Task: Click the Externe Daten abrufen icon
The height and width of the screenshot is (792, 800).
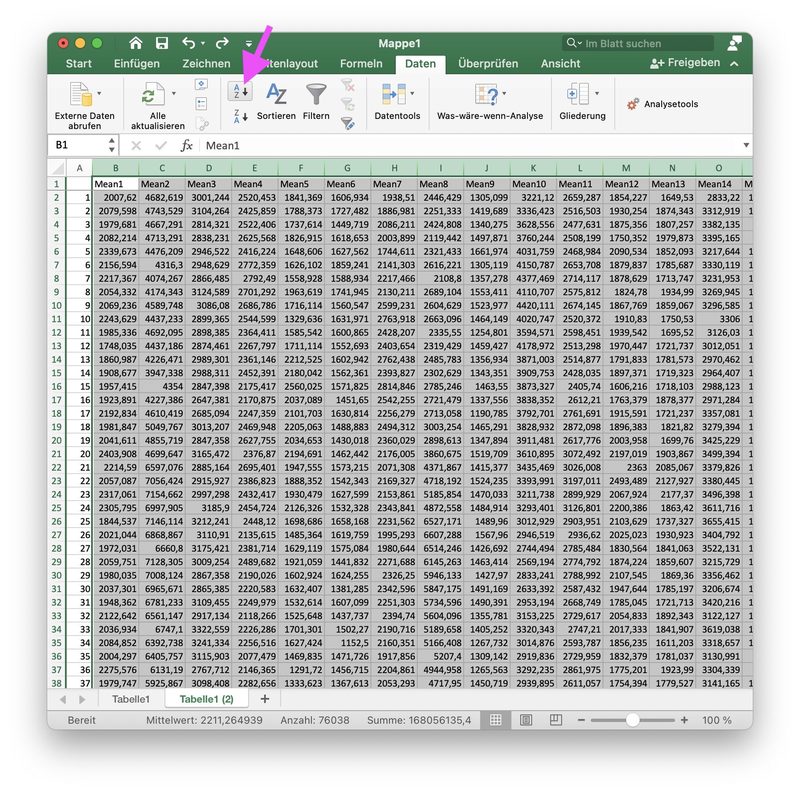Action: coord(80,94)
